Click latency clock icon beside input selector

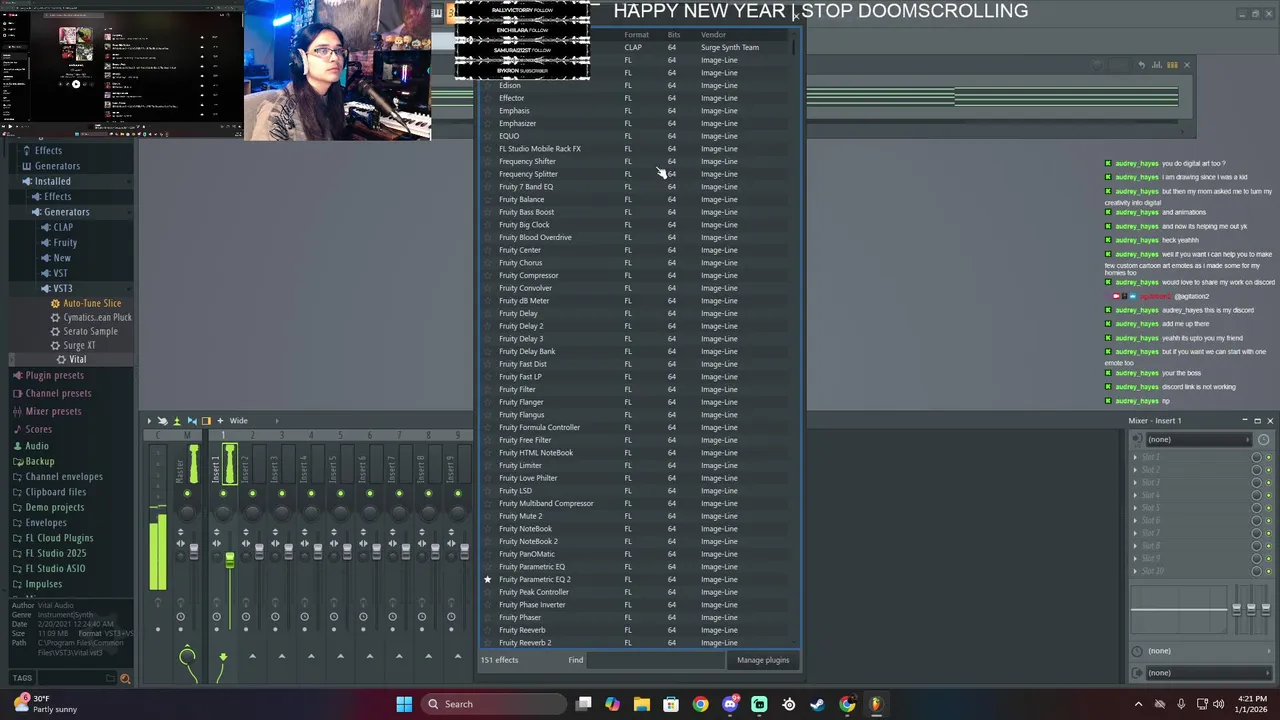pos(1263,440)
